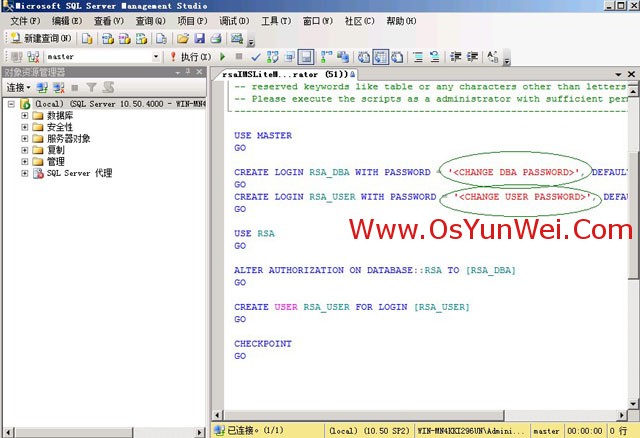This screenshot has width=640, height=438.
Task: Click the Execute (执行) button
Action: [x=191, y=57]
